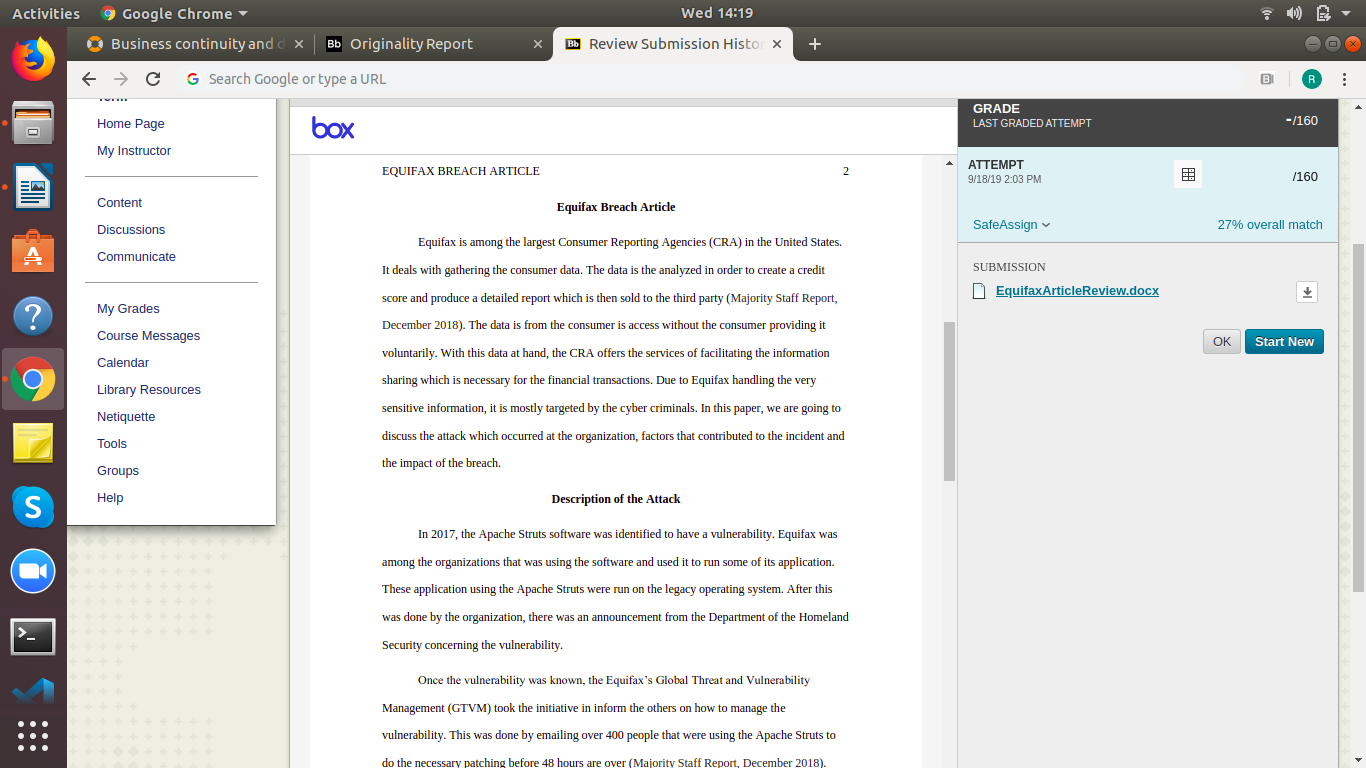Image resolution: width=1366 pixels, height=768 pixels.
Task: Click the OK button
Action: [x=1222, y=342]
